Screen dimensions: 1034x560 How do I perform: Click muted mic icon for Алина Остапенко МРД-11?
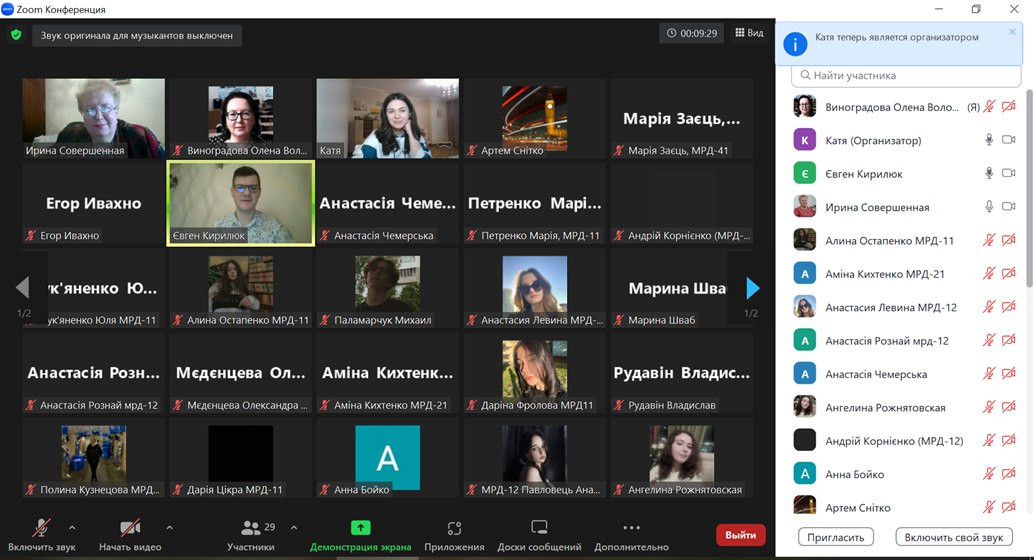click(988, 240)
